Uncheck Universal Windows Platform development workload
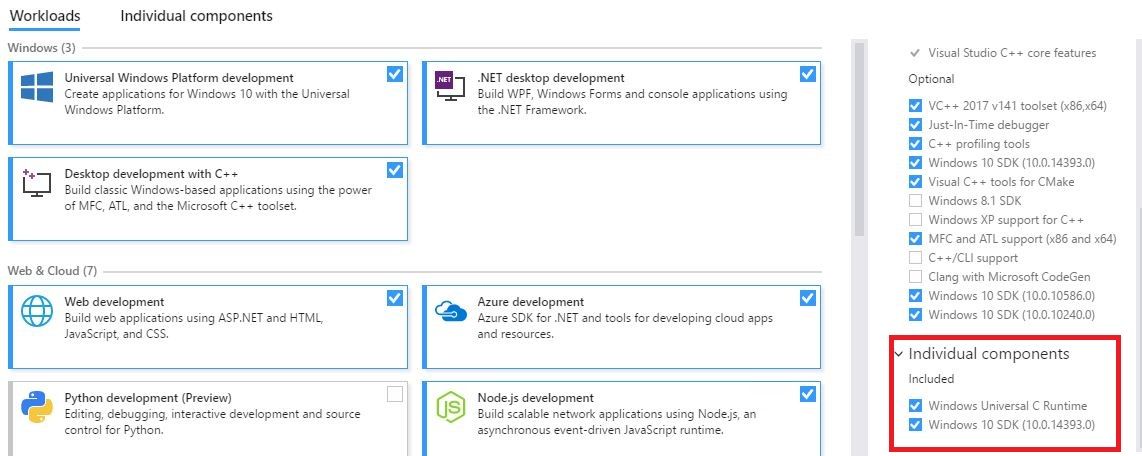This screenshot has height=456, width=1142. [x=395, y=74]
